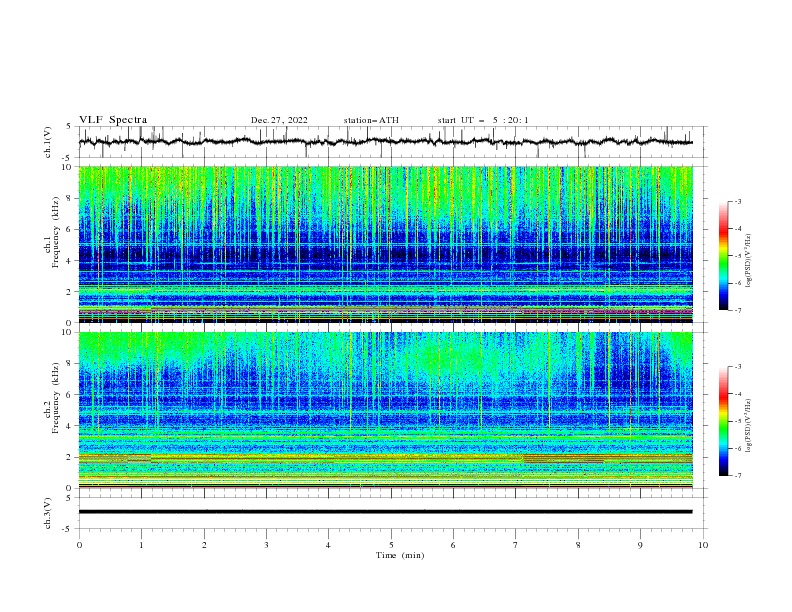792x612 pixels.
Task: Click the time axis tick label '6'
Action: 453,545
